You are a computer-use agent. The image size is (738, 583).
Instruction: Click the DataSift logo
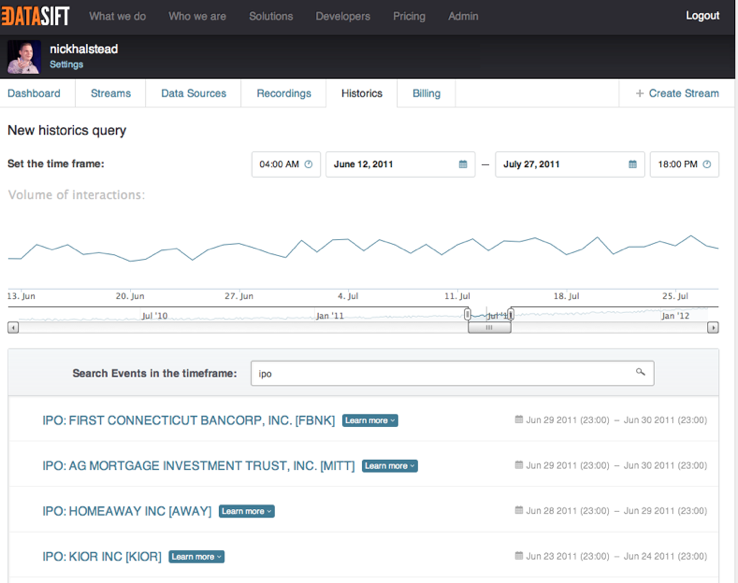[34, 16]
